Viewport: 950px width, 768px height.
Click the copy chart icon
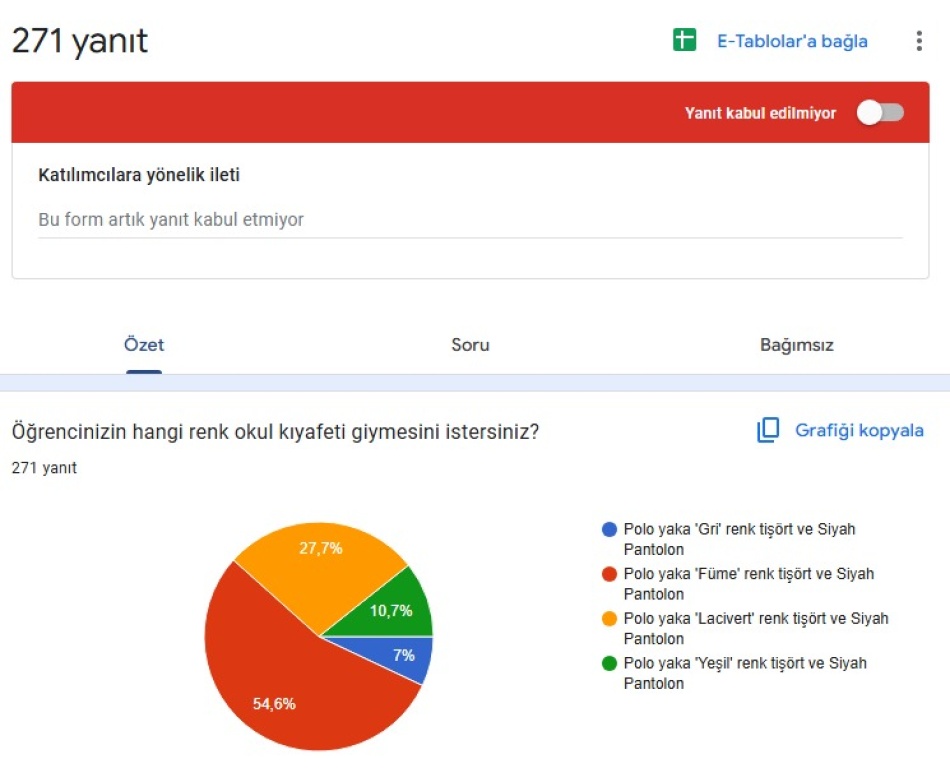[x=768, y=431]
